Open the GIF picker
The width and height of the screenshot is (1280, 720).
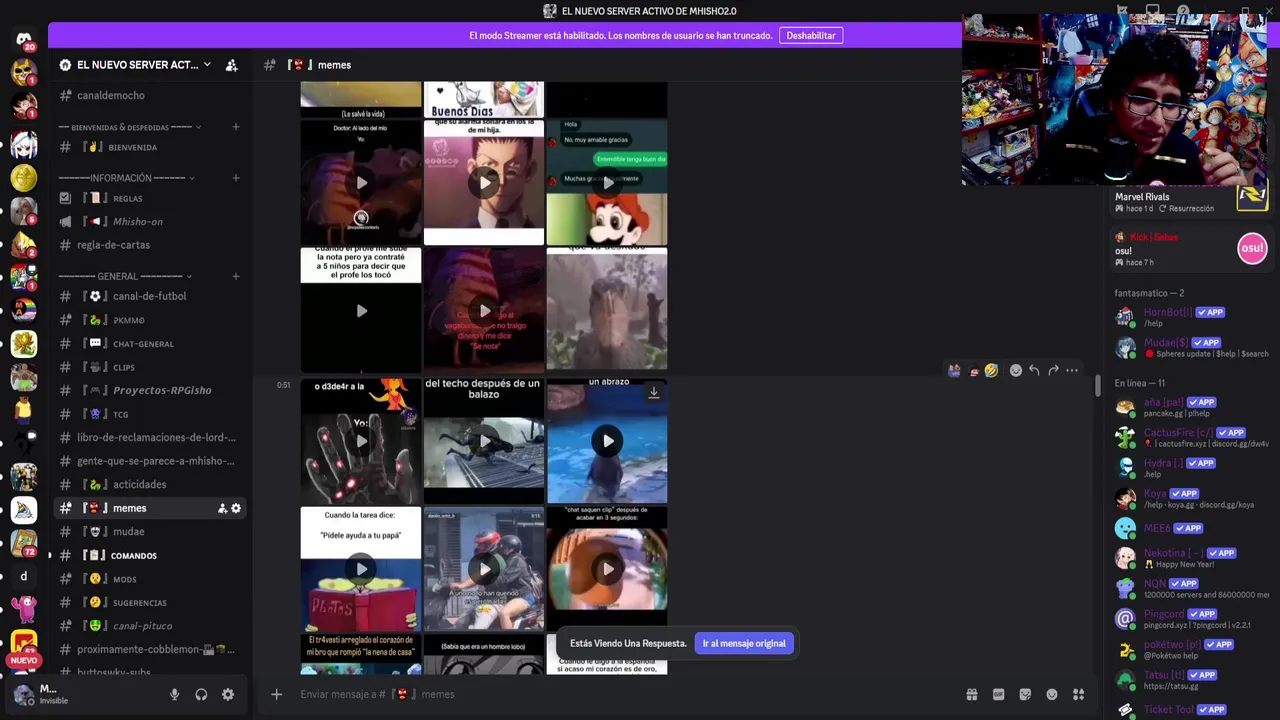coord(998,694)
